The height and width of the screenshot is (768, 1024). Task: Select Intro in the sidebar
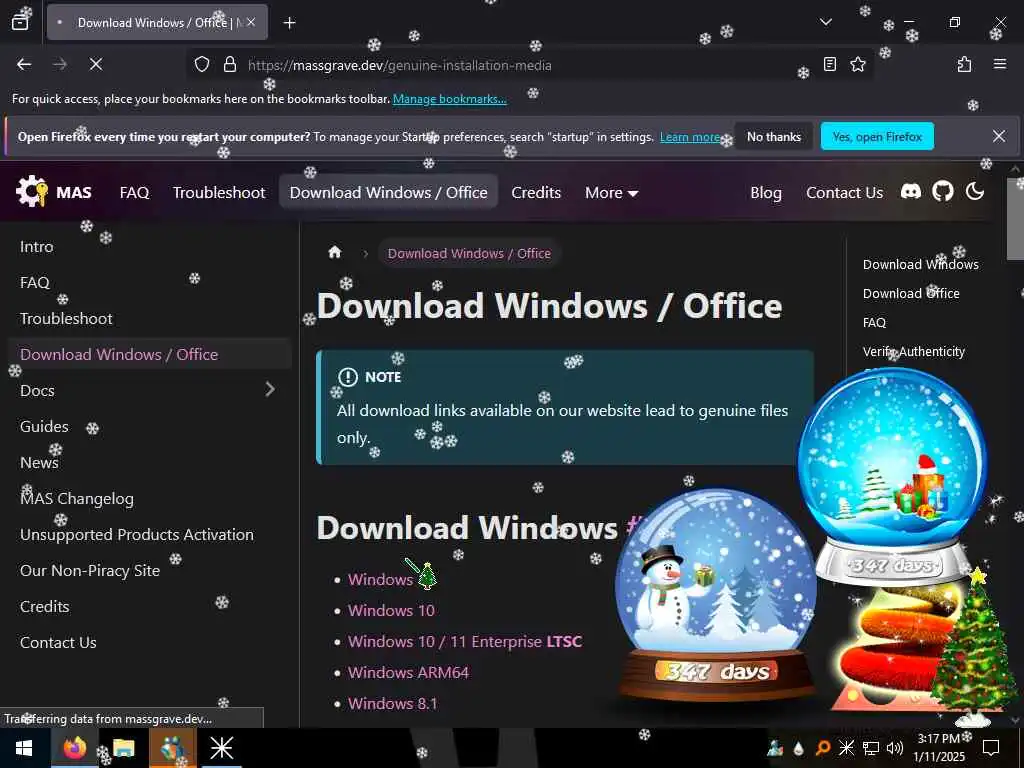pyautogui.click(x=37, y=247)
